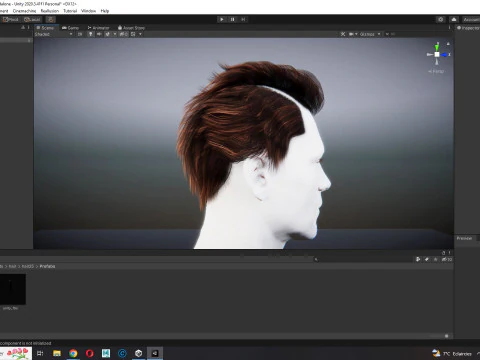Toggle the Persp projection label
Viewport: 480px width, 360px height.
click(436, 71)
